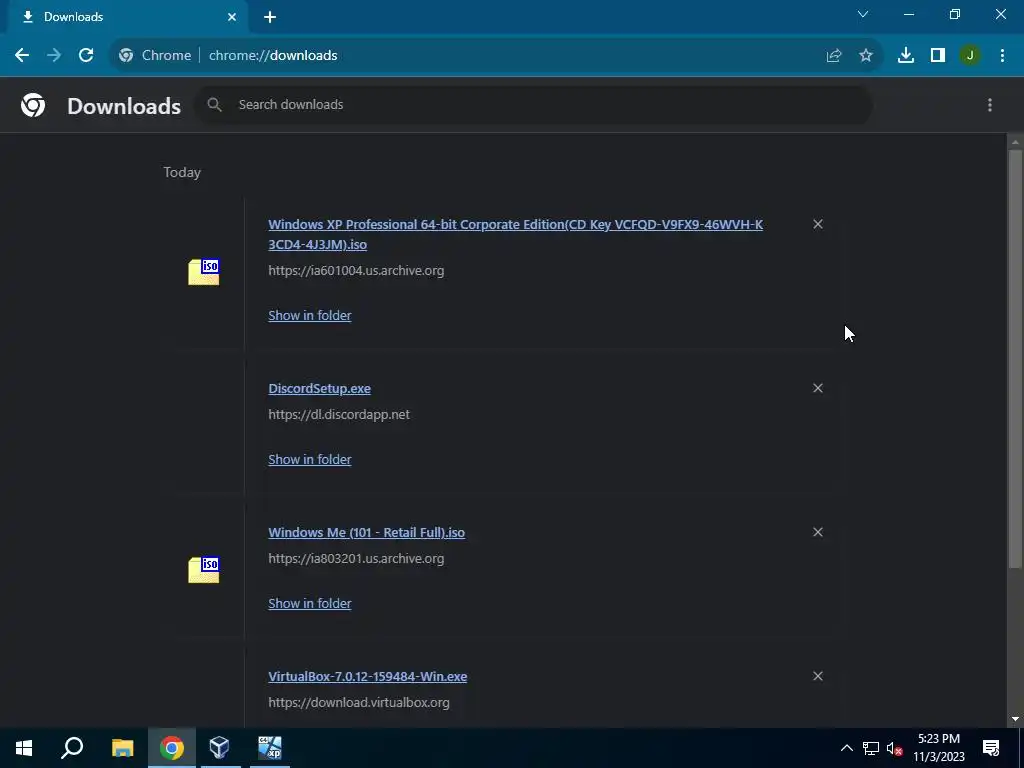Show DiscordSetup.exe in folder
Viewport: 1024px width, 768px height.
tap(310, 460)
